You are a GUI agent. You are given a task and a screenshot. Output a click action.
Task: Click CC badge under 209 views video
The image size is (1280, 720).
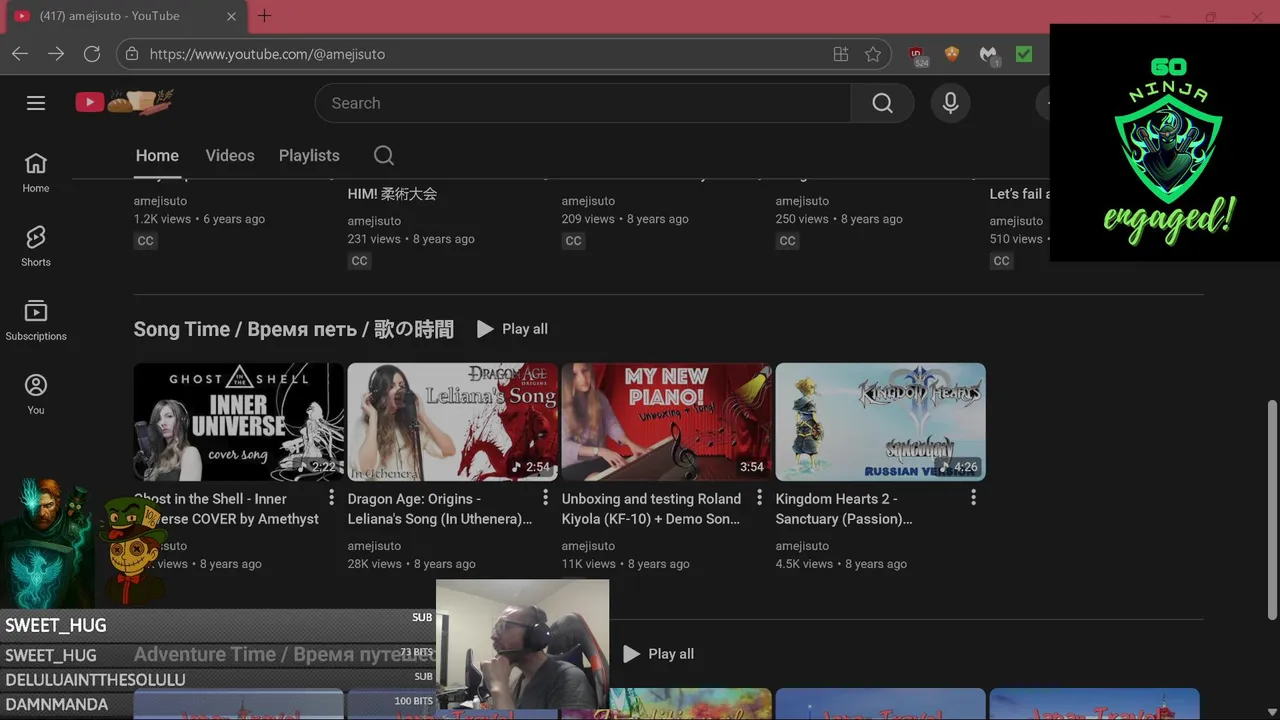(x=573, y=240)
